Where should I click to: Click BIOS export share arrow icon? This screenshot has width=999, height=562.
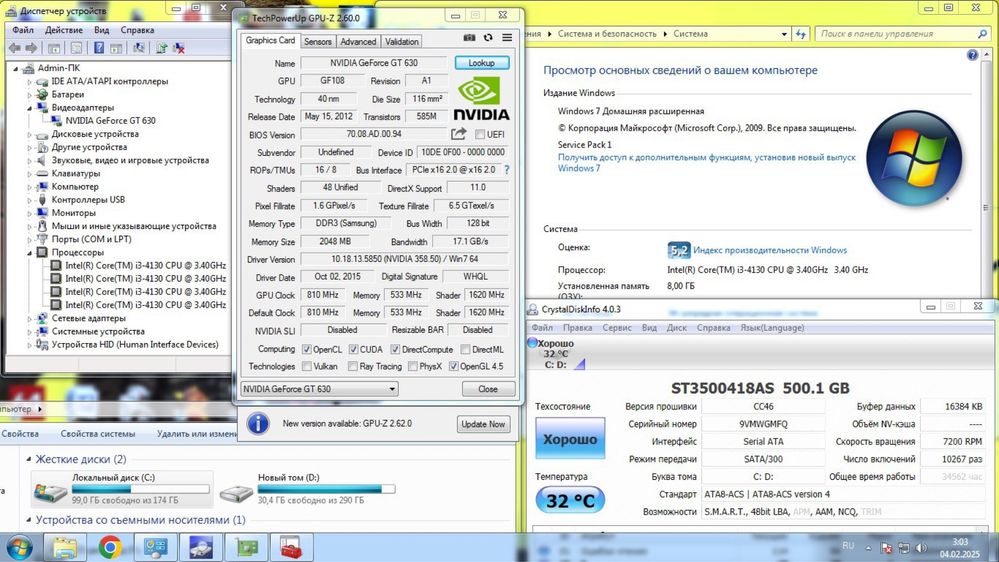[459, 134]
